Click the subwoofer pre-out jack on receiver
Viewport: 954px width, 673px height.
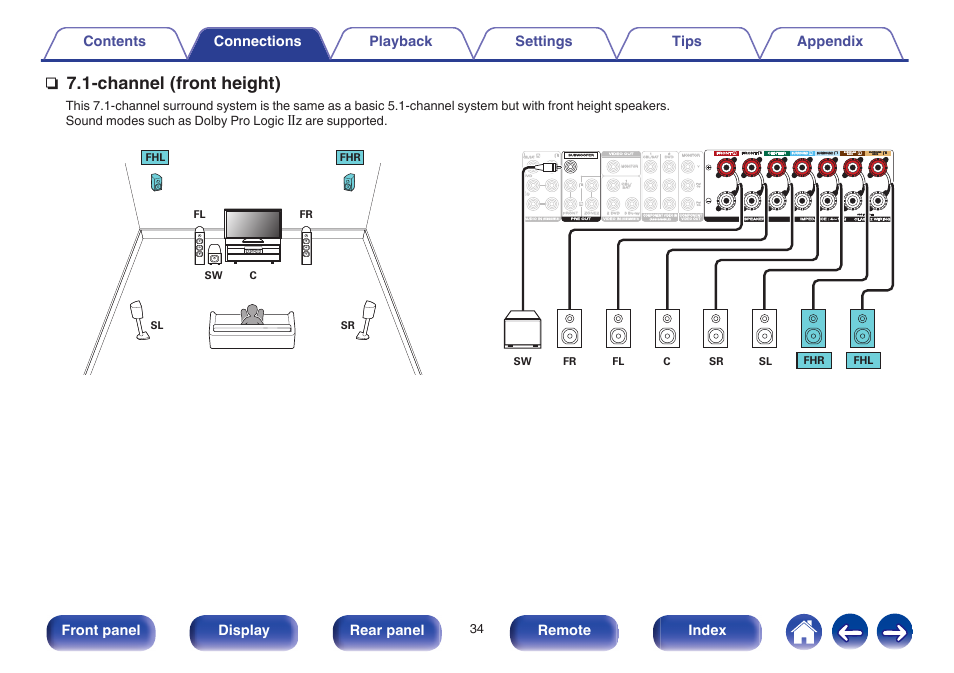570,167
